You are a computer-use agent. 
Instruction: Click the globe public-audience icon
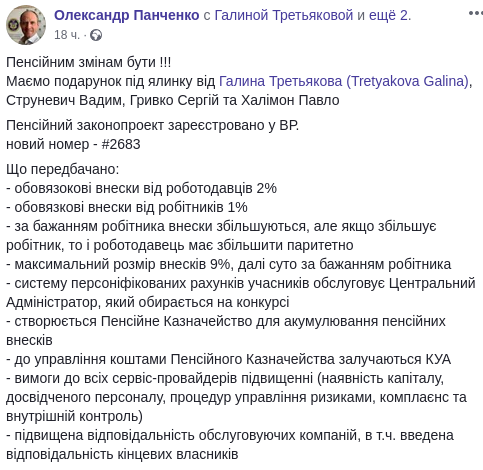96,35
